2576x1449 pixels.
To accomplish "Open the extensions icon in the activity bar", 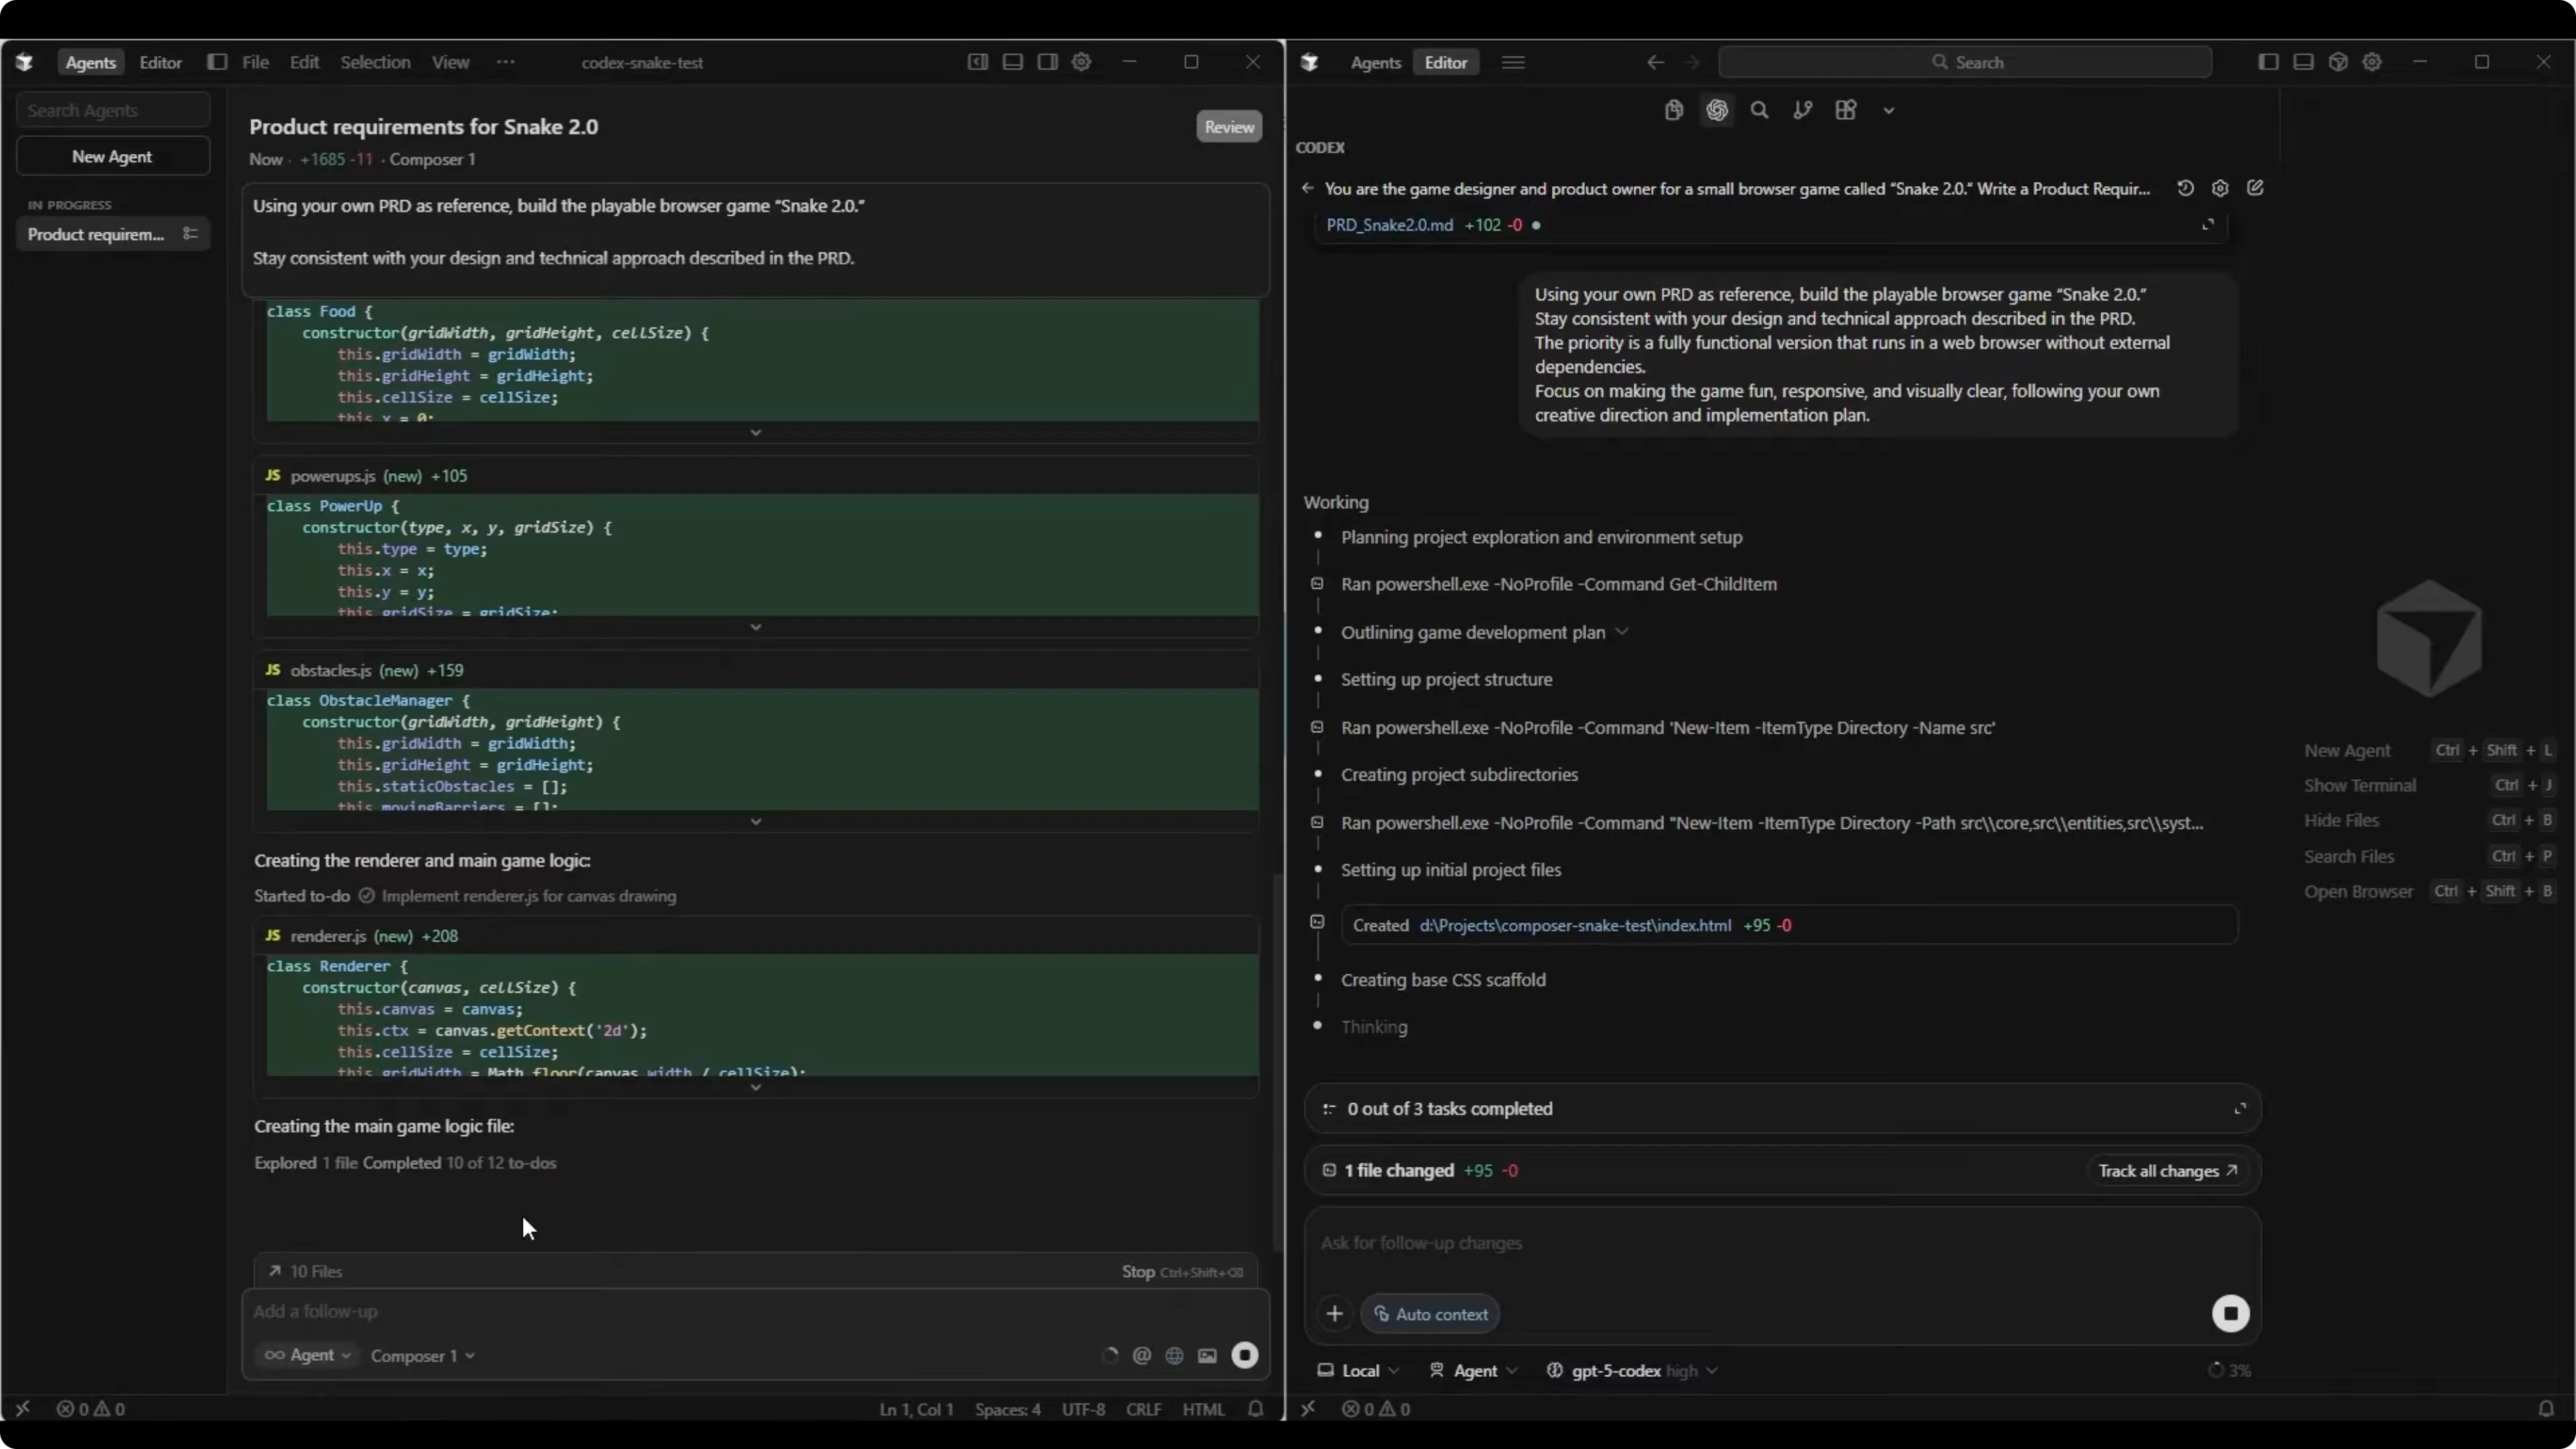I will (x=1846, y=110).
